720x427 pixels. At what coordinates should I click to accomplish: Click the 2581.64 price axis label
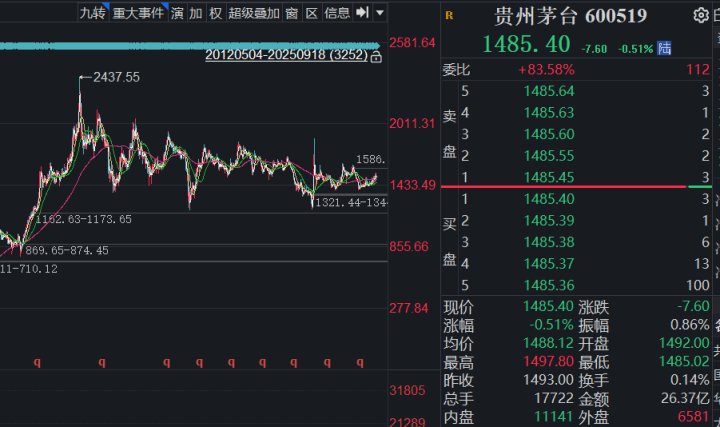point(412,43)
